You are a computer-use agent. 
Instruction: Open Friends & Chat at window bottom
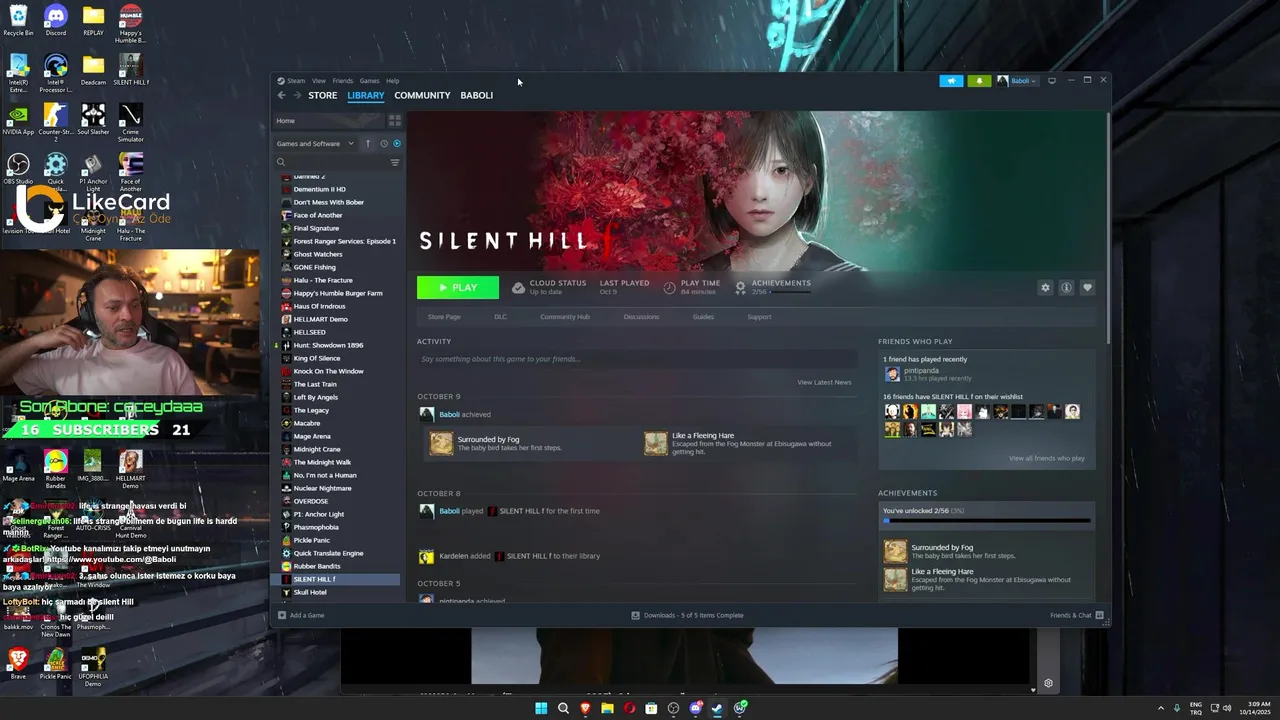tap(1076, 615)
